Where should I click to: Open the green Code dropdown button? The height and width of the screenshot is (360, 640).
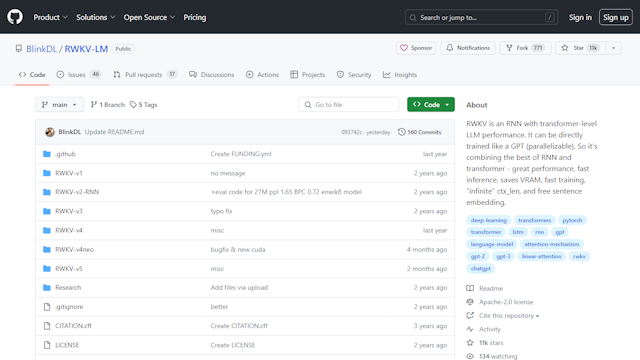pos(431,104)
